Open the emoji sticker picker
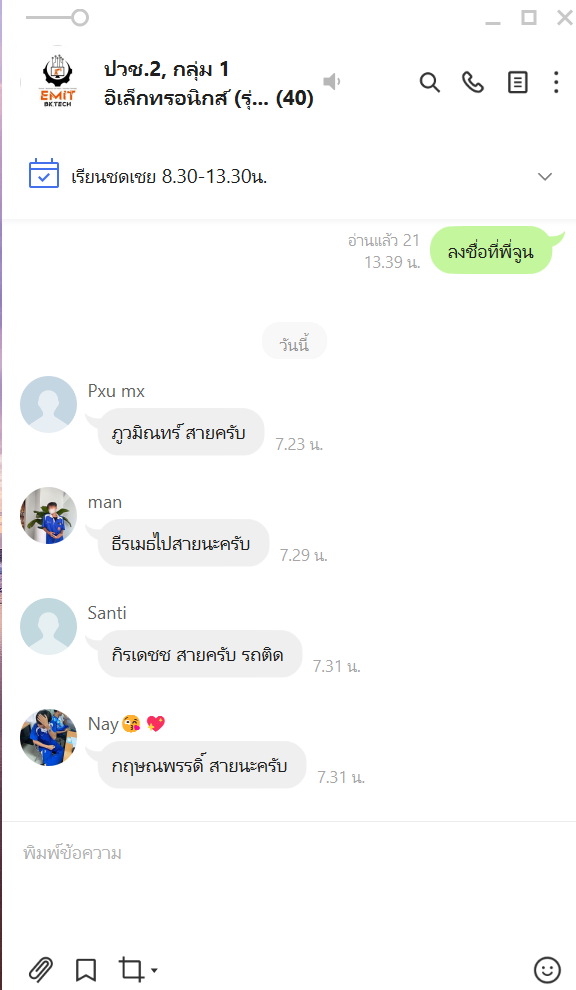576x990 pixels. [547, 970]
